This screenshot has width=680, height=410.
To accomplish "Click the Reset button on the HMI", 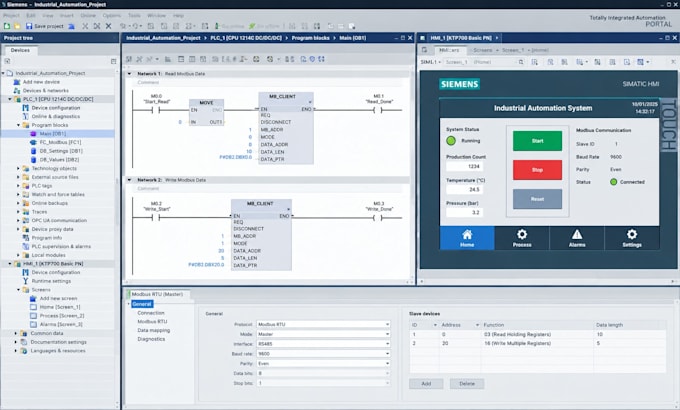I will [537, 199].
